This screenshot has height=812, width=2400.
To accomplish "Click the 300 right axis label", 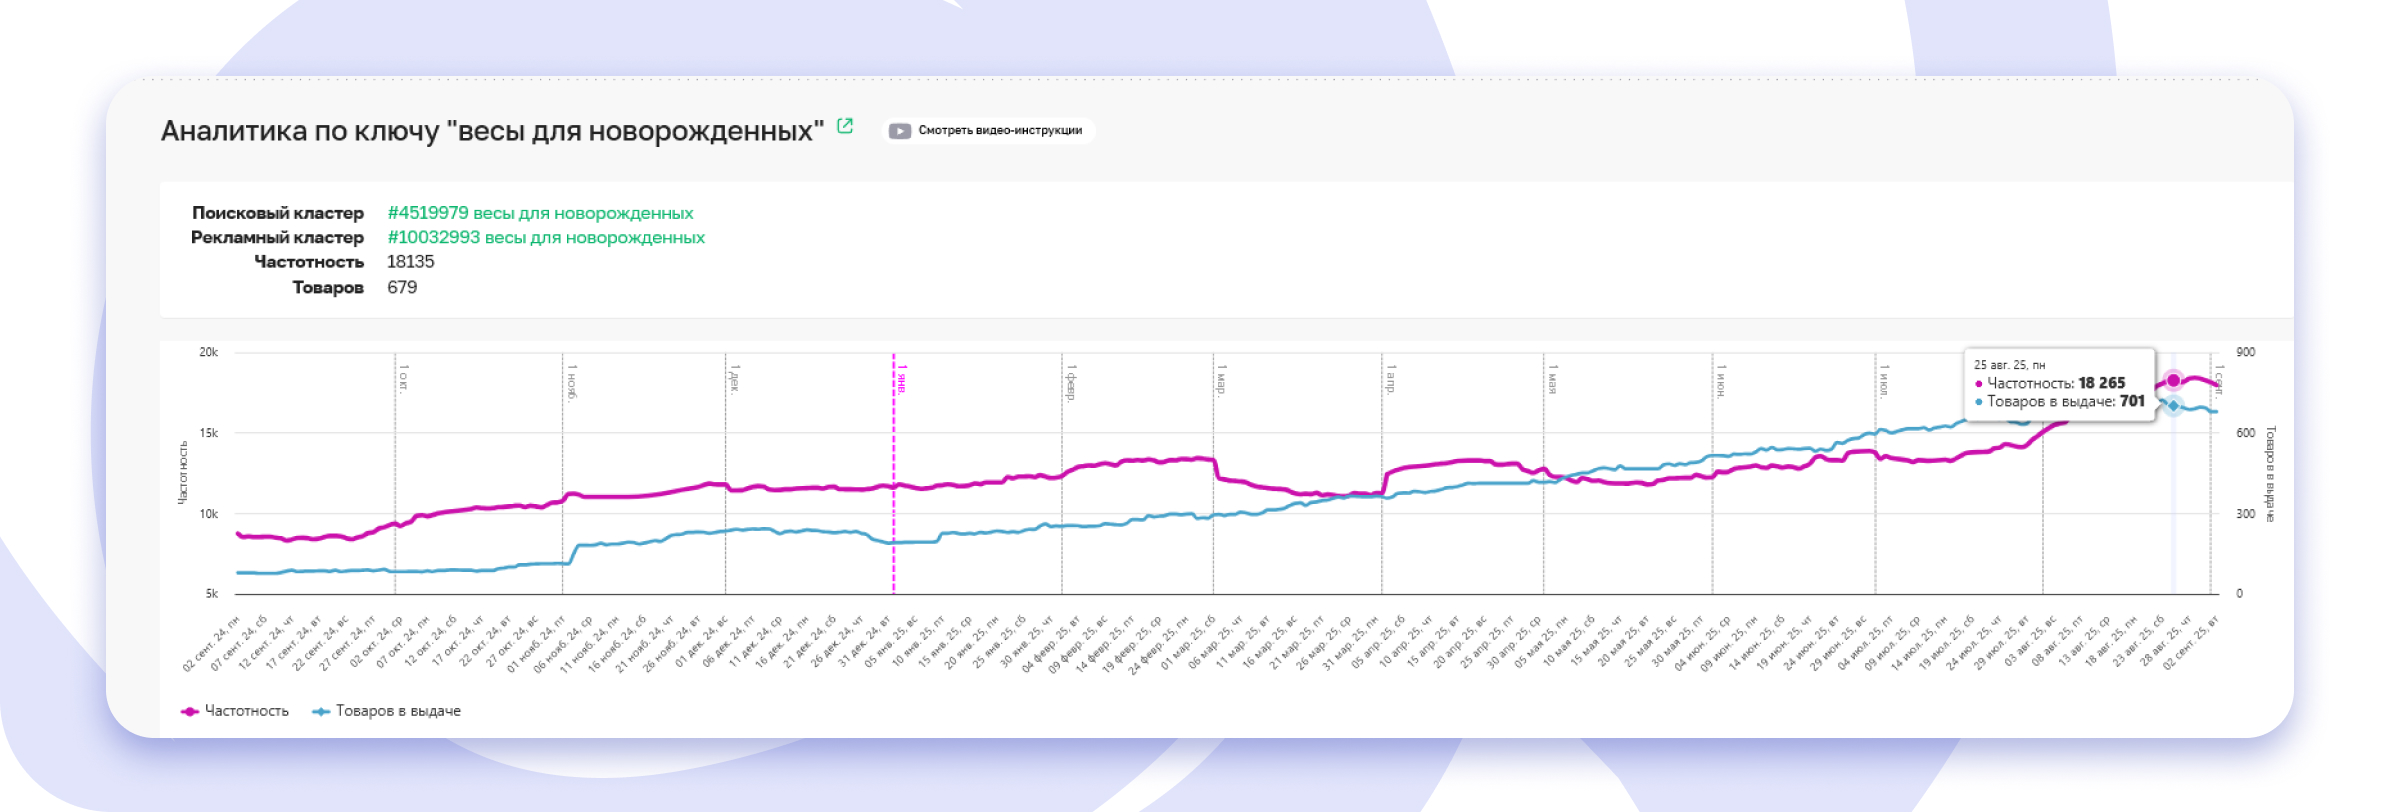I will [2246, 514].
